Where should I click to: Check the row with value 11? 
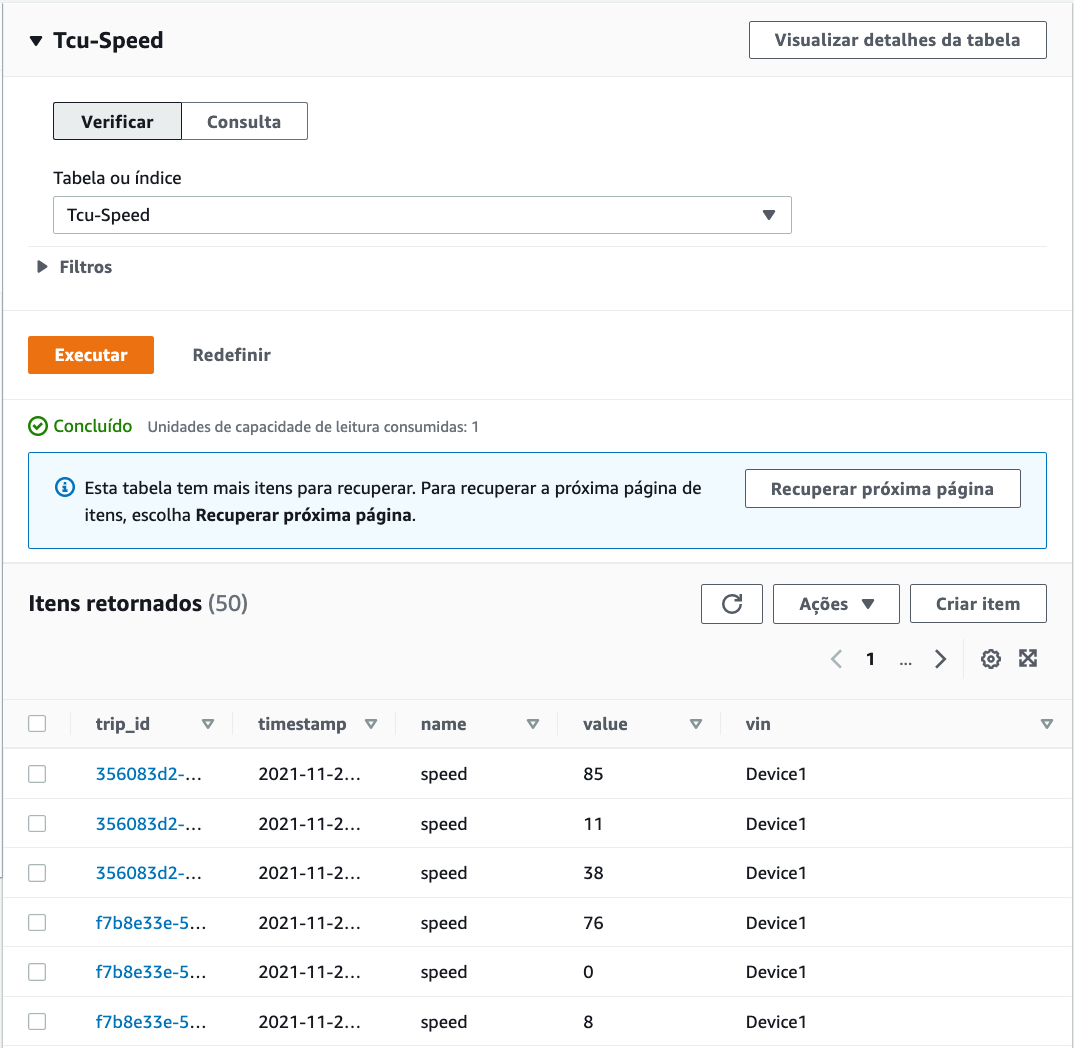[37, 823]
